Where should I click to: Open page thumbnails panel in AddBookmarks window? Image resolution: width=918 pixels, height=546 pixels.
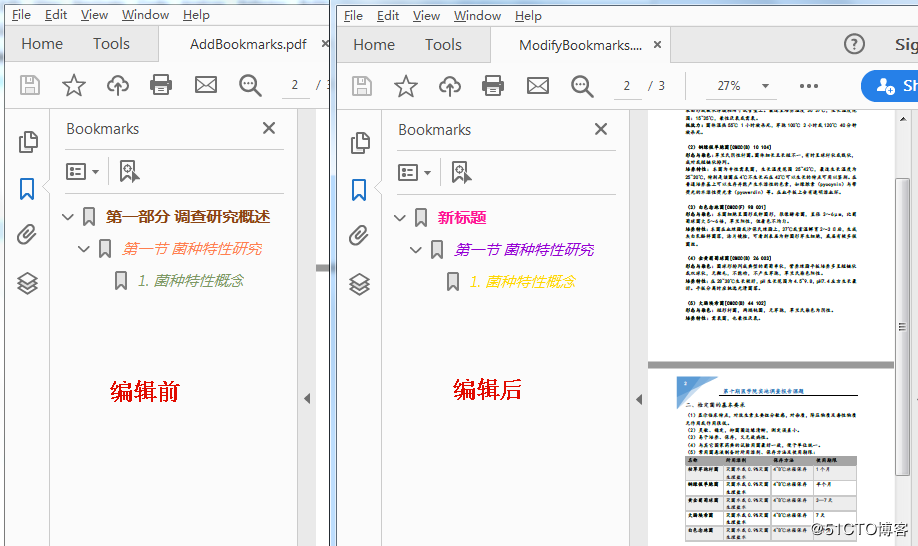click(28, 142)
